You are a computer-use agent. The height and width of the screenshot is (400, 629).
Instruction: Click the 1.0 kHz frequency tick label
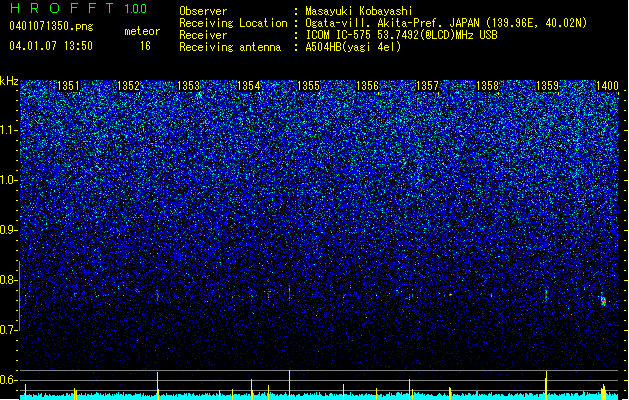tap(9, 180)
